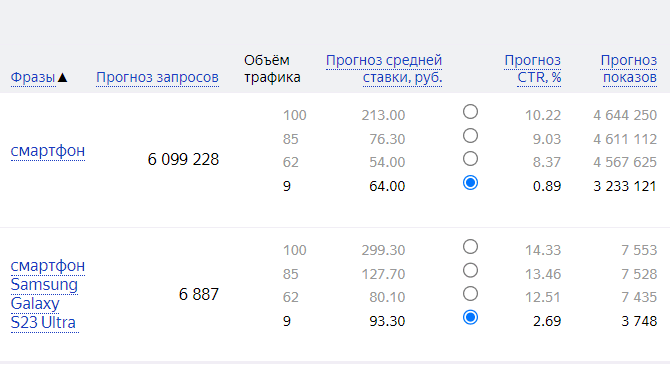Select the 76.30 bid radio for смартфон
This screenshot has width=670, height=370.
click(x=470, y=135)
